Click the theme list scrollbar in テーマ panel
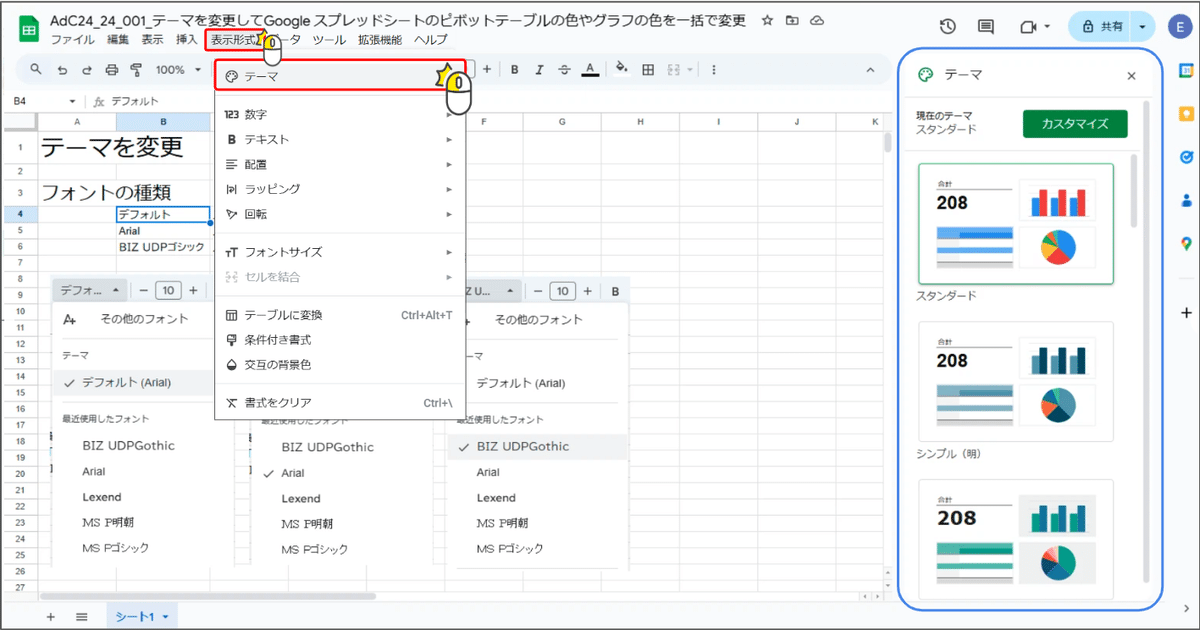This screenshot has height=630, width=1200. [x=1133, y=190]
